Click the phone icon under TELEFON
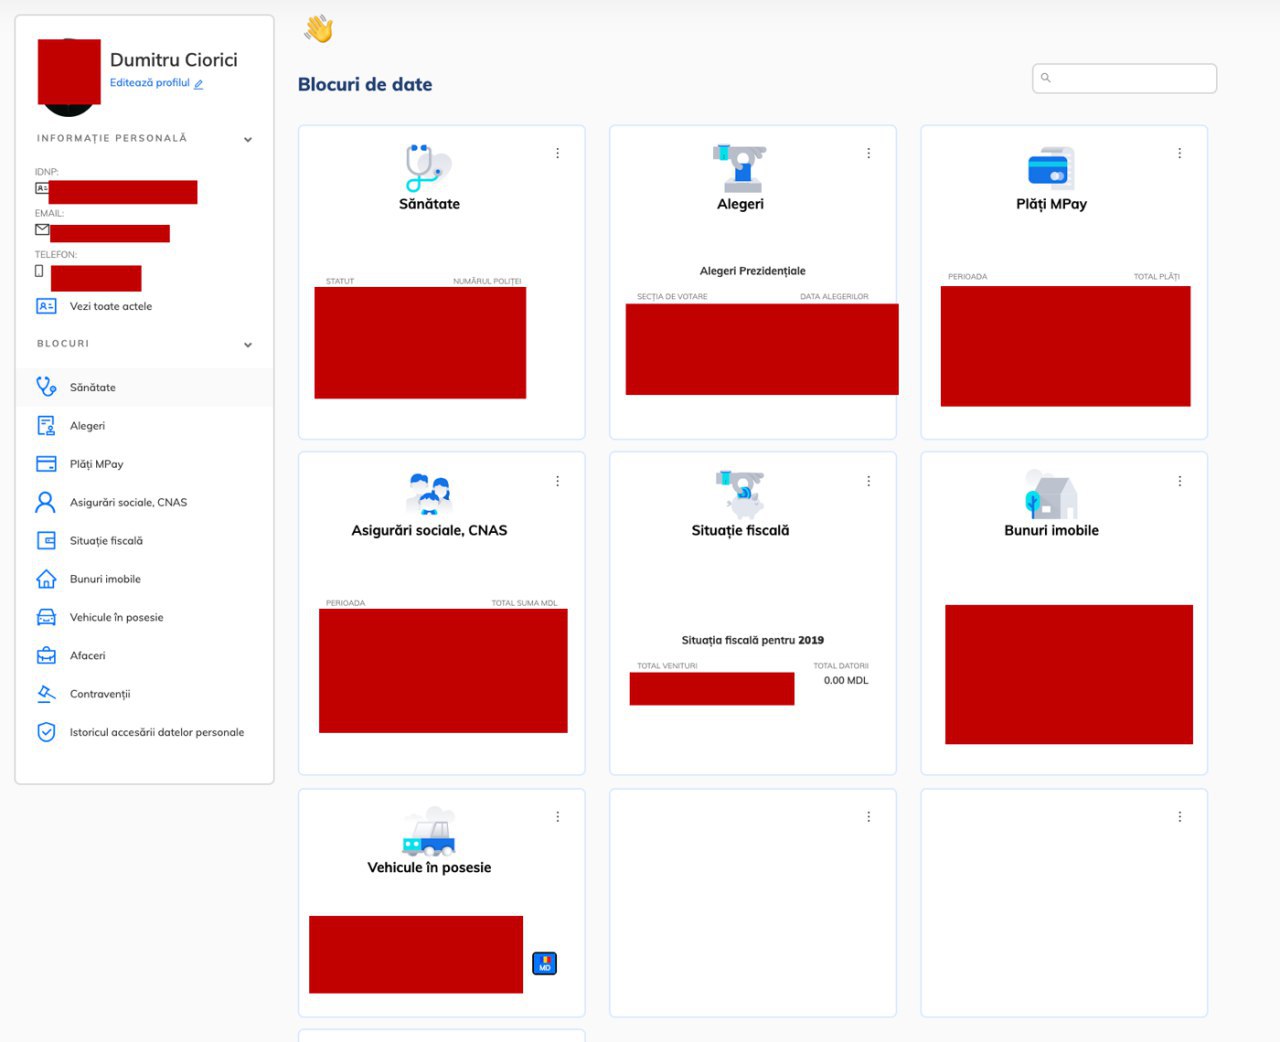 pyautogui.click(x=40, y=271)
